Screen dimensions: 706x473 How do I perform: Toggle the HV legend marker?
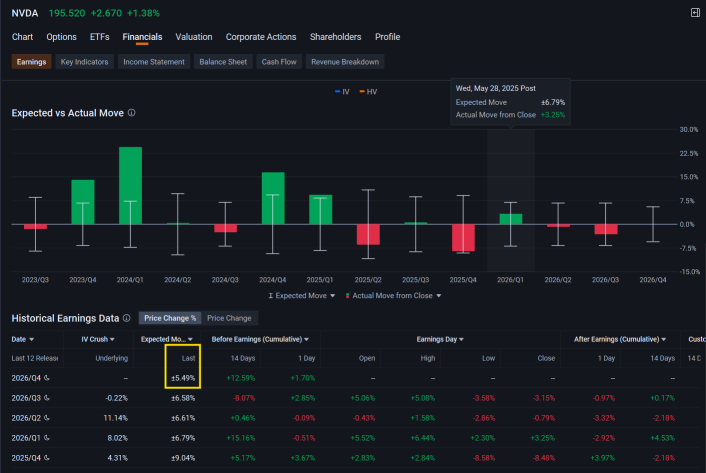tap(362, 92)
